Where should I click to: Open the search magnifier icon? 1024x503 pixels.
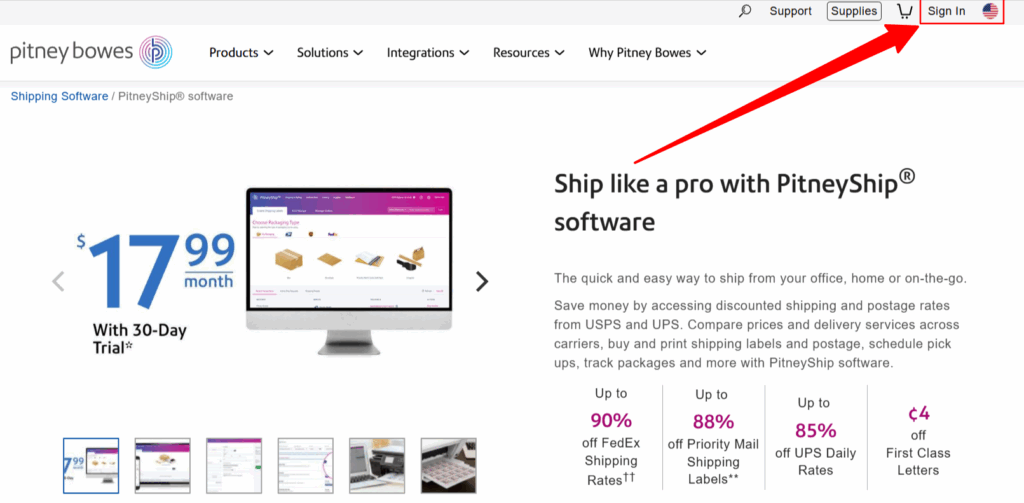(744, 11)
